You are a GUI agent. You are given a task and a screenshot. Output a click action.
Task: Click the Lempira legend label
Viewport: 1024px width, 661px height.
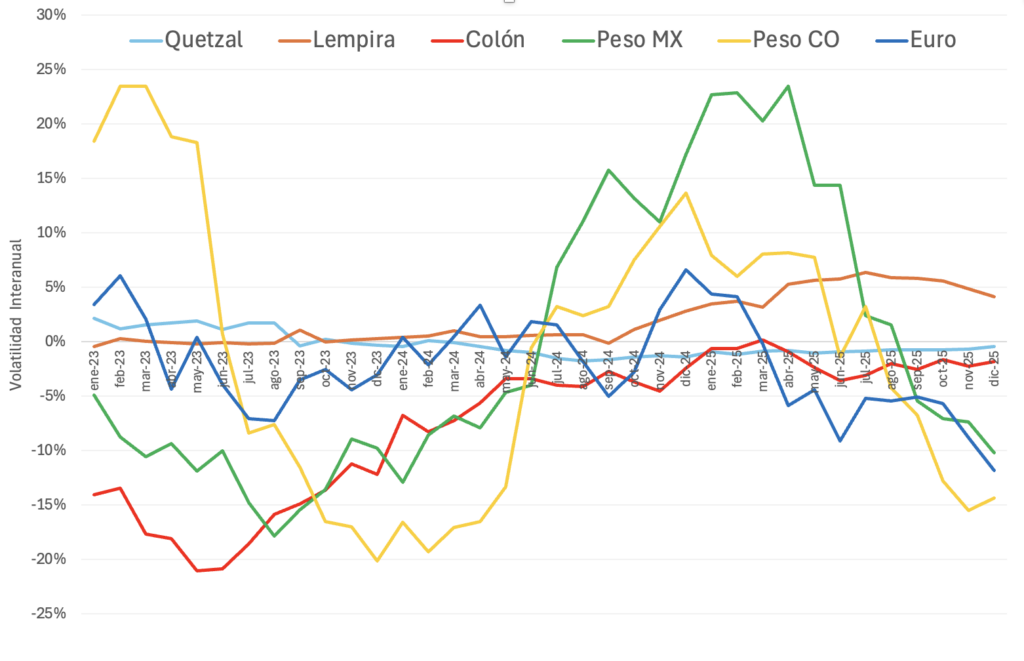tap(353, 40)
